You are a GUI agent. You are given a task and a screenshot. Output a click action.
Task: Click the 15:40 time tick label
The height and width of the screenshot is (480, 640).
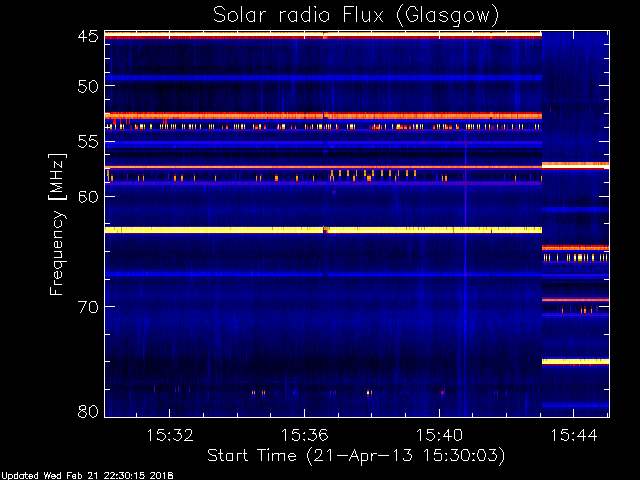(439, 435)
